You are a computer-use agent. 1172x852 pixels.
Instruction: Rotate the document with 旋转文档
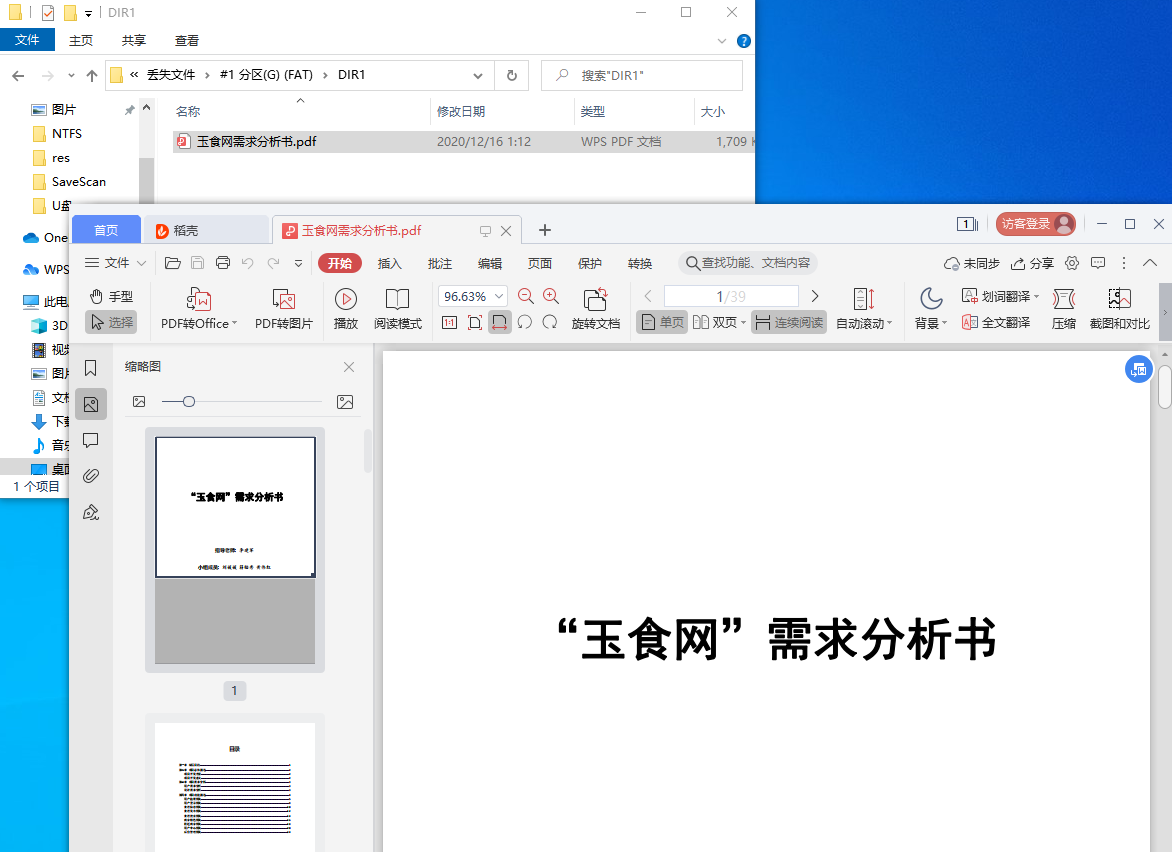[x=596, y=308]
